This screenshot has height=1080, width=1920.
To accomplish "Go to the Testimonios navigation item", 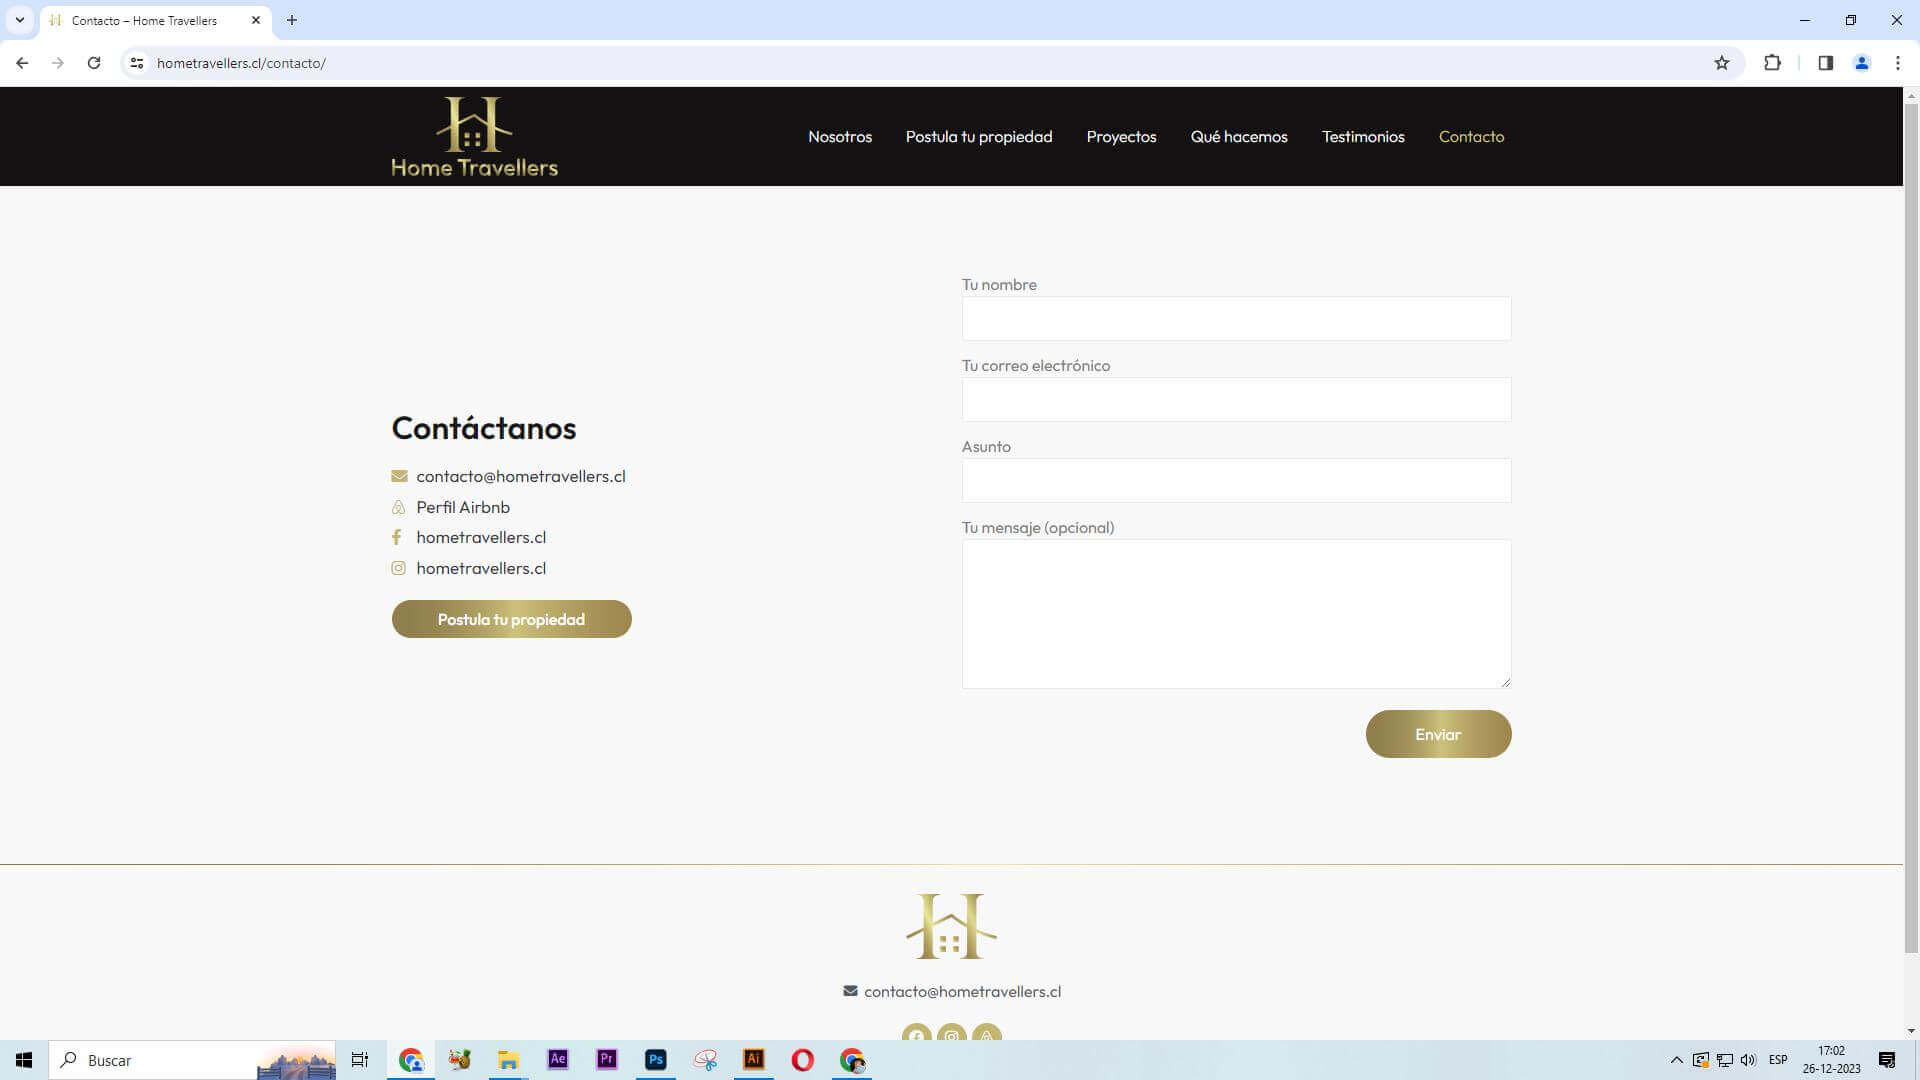I will coord(1362,137).
